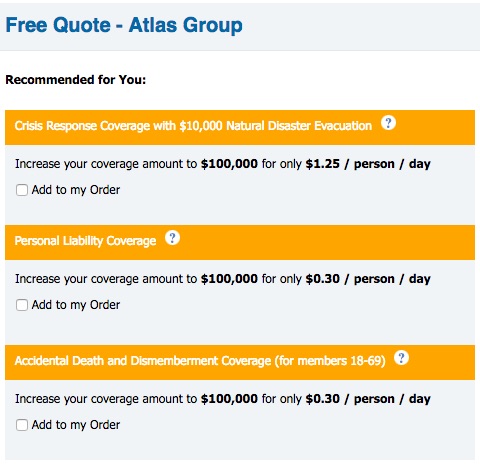Click the $100,000 amount in Crisis Response section
The image size is (480, 466).
point(229,164)
